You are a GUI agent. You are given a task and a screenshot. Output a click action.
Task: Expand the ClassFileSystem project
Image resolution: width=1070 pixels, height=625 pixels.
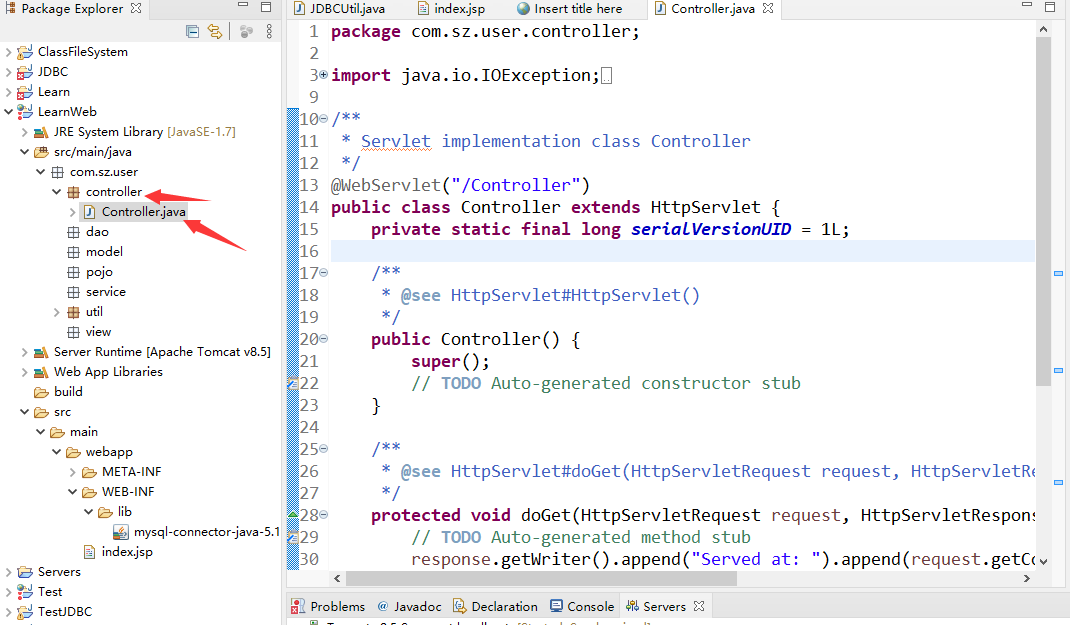pyautogui.click(x=8, y=52)
